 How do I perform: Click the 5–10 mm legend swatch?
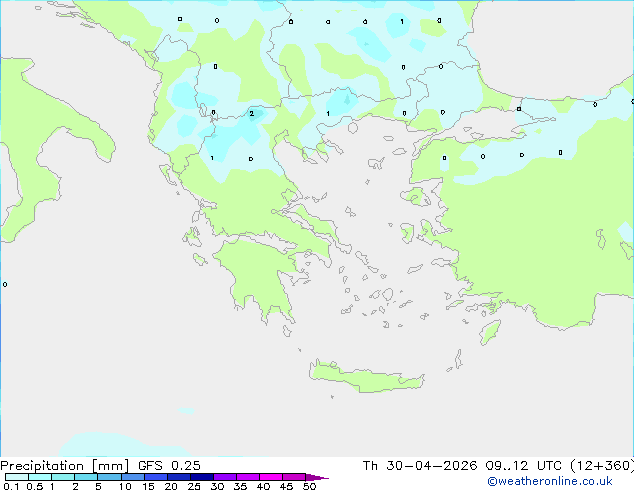tap(109, 477)
